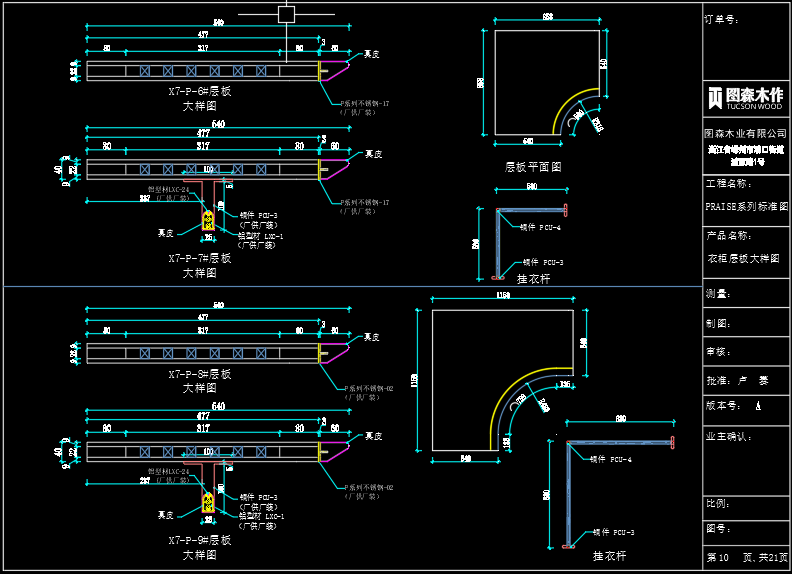Click the '制图:' title block field

tap(718, 323)
